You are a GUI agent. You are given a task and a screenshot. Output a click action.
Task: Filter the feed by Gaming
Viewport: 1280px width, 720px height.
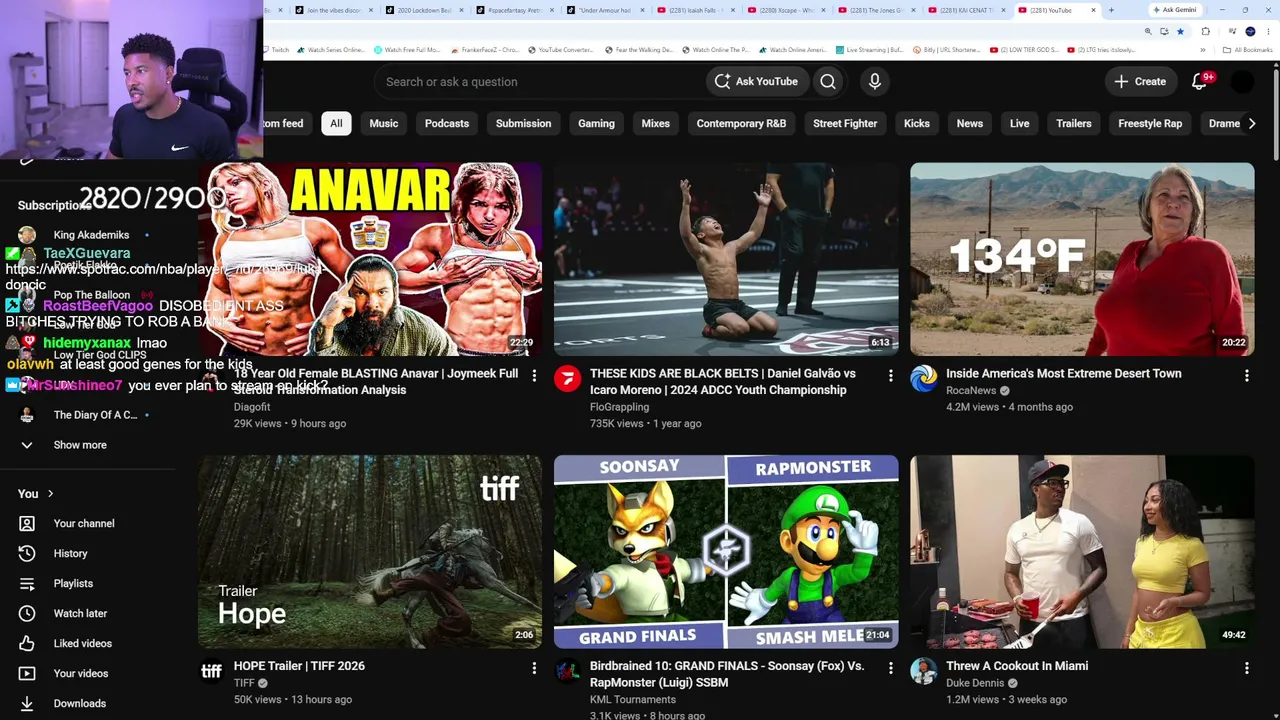pos(596,123)
